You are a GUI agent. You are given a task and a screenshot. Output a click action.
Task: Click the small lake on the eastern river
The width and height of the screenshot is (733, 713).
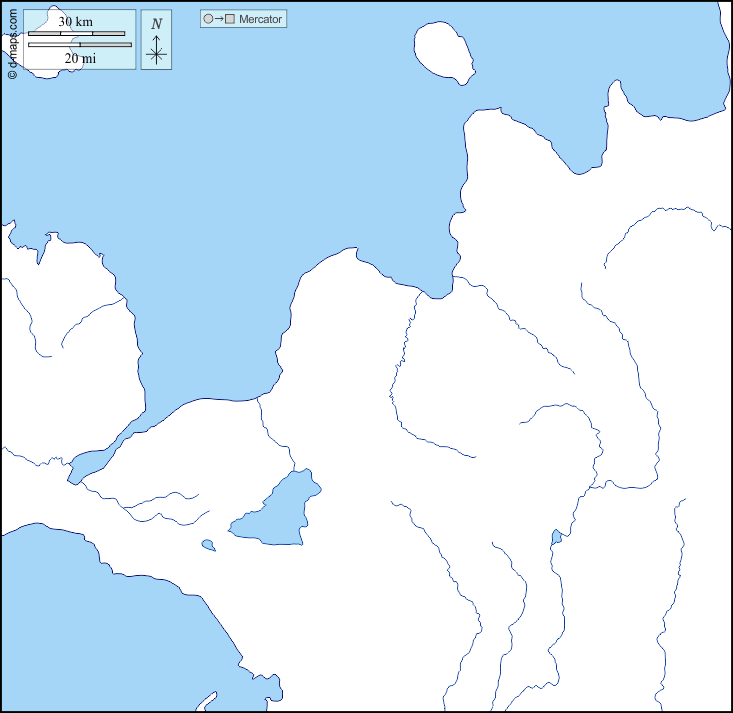coord(556,538)
